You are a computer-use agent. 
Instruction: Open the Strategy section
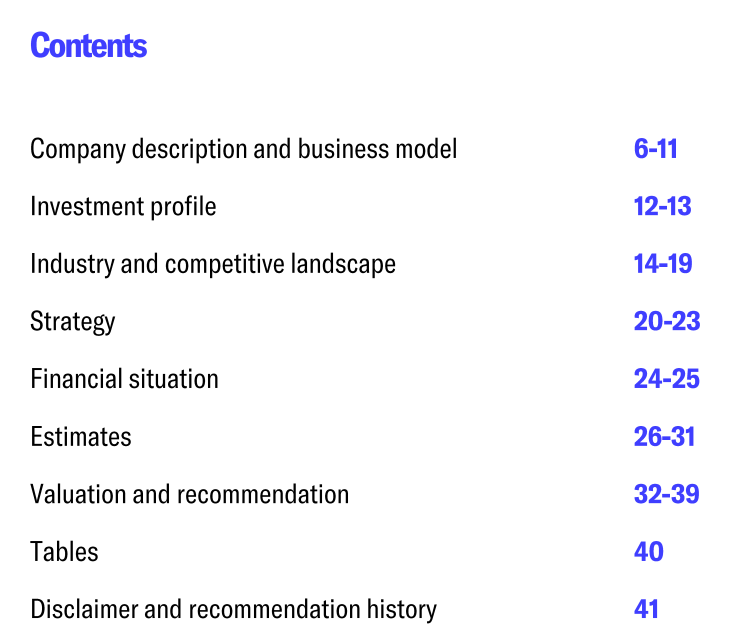pyautogui.click(x=73, y=322)
